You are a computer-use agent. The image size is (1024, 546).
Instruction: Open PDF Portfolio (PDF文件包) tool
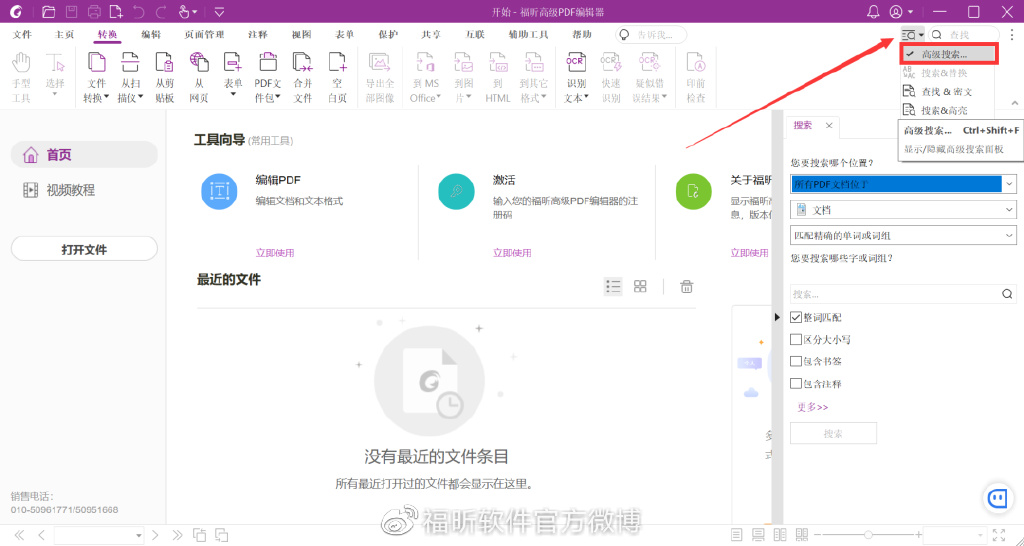(x=268, y=78)
